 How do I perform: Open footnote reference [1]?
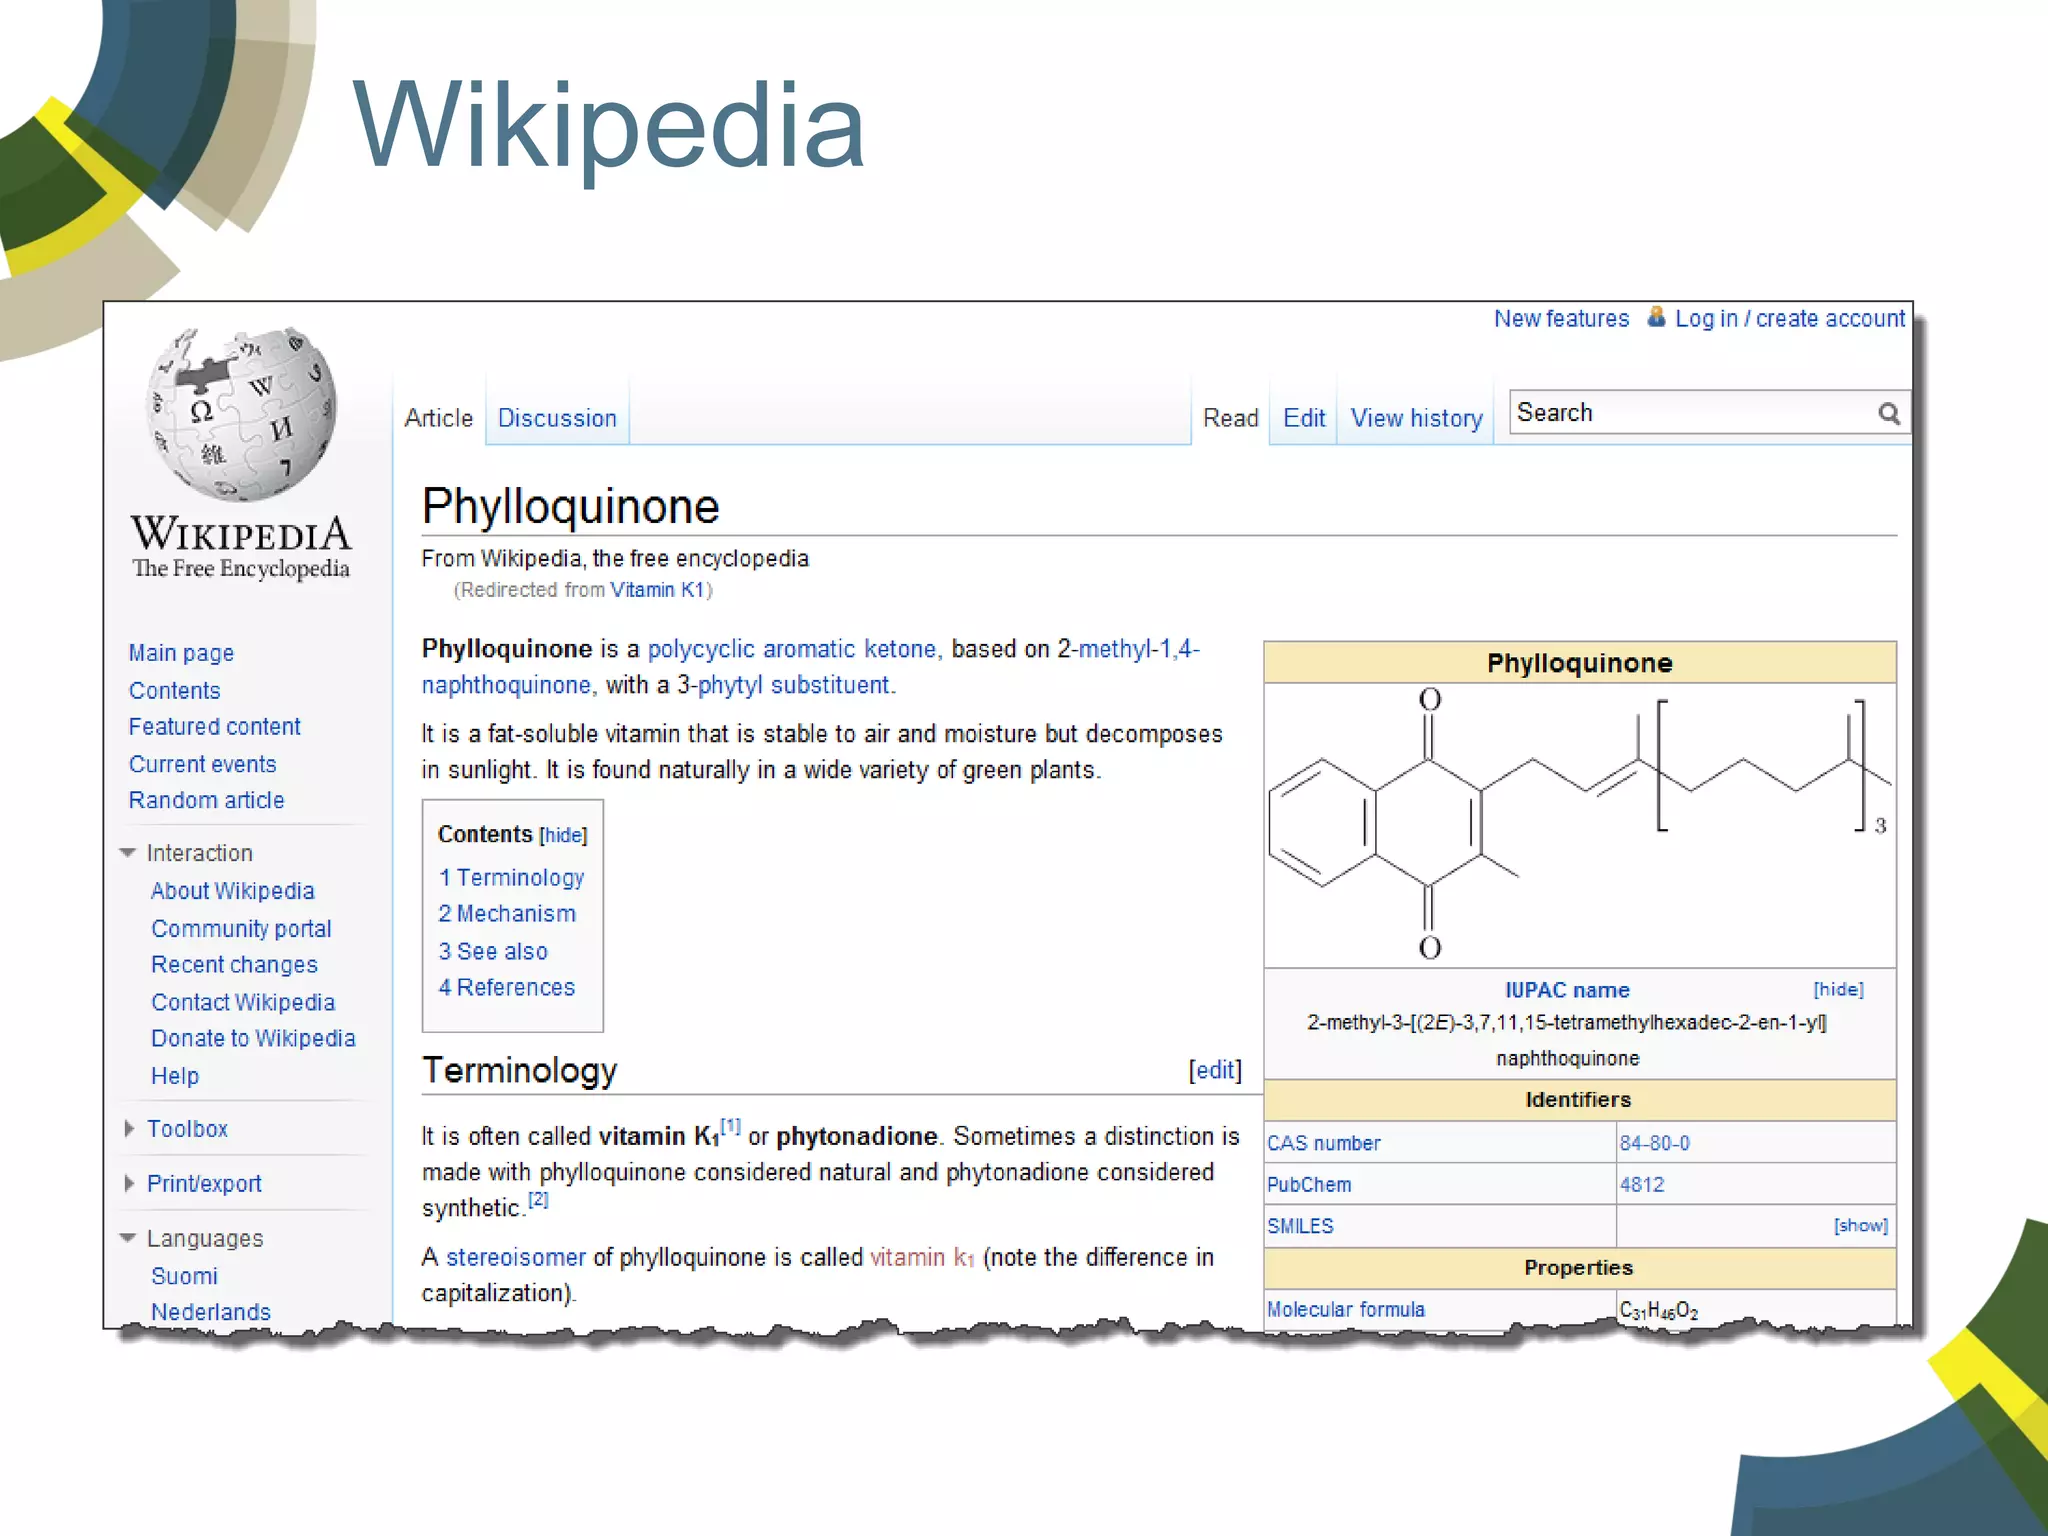pos(731,1126)
